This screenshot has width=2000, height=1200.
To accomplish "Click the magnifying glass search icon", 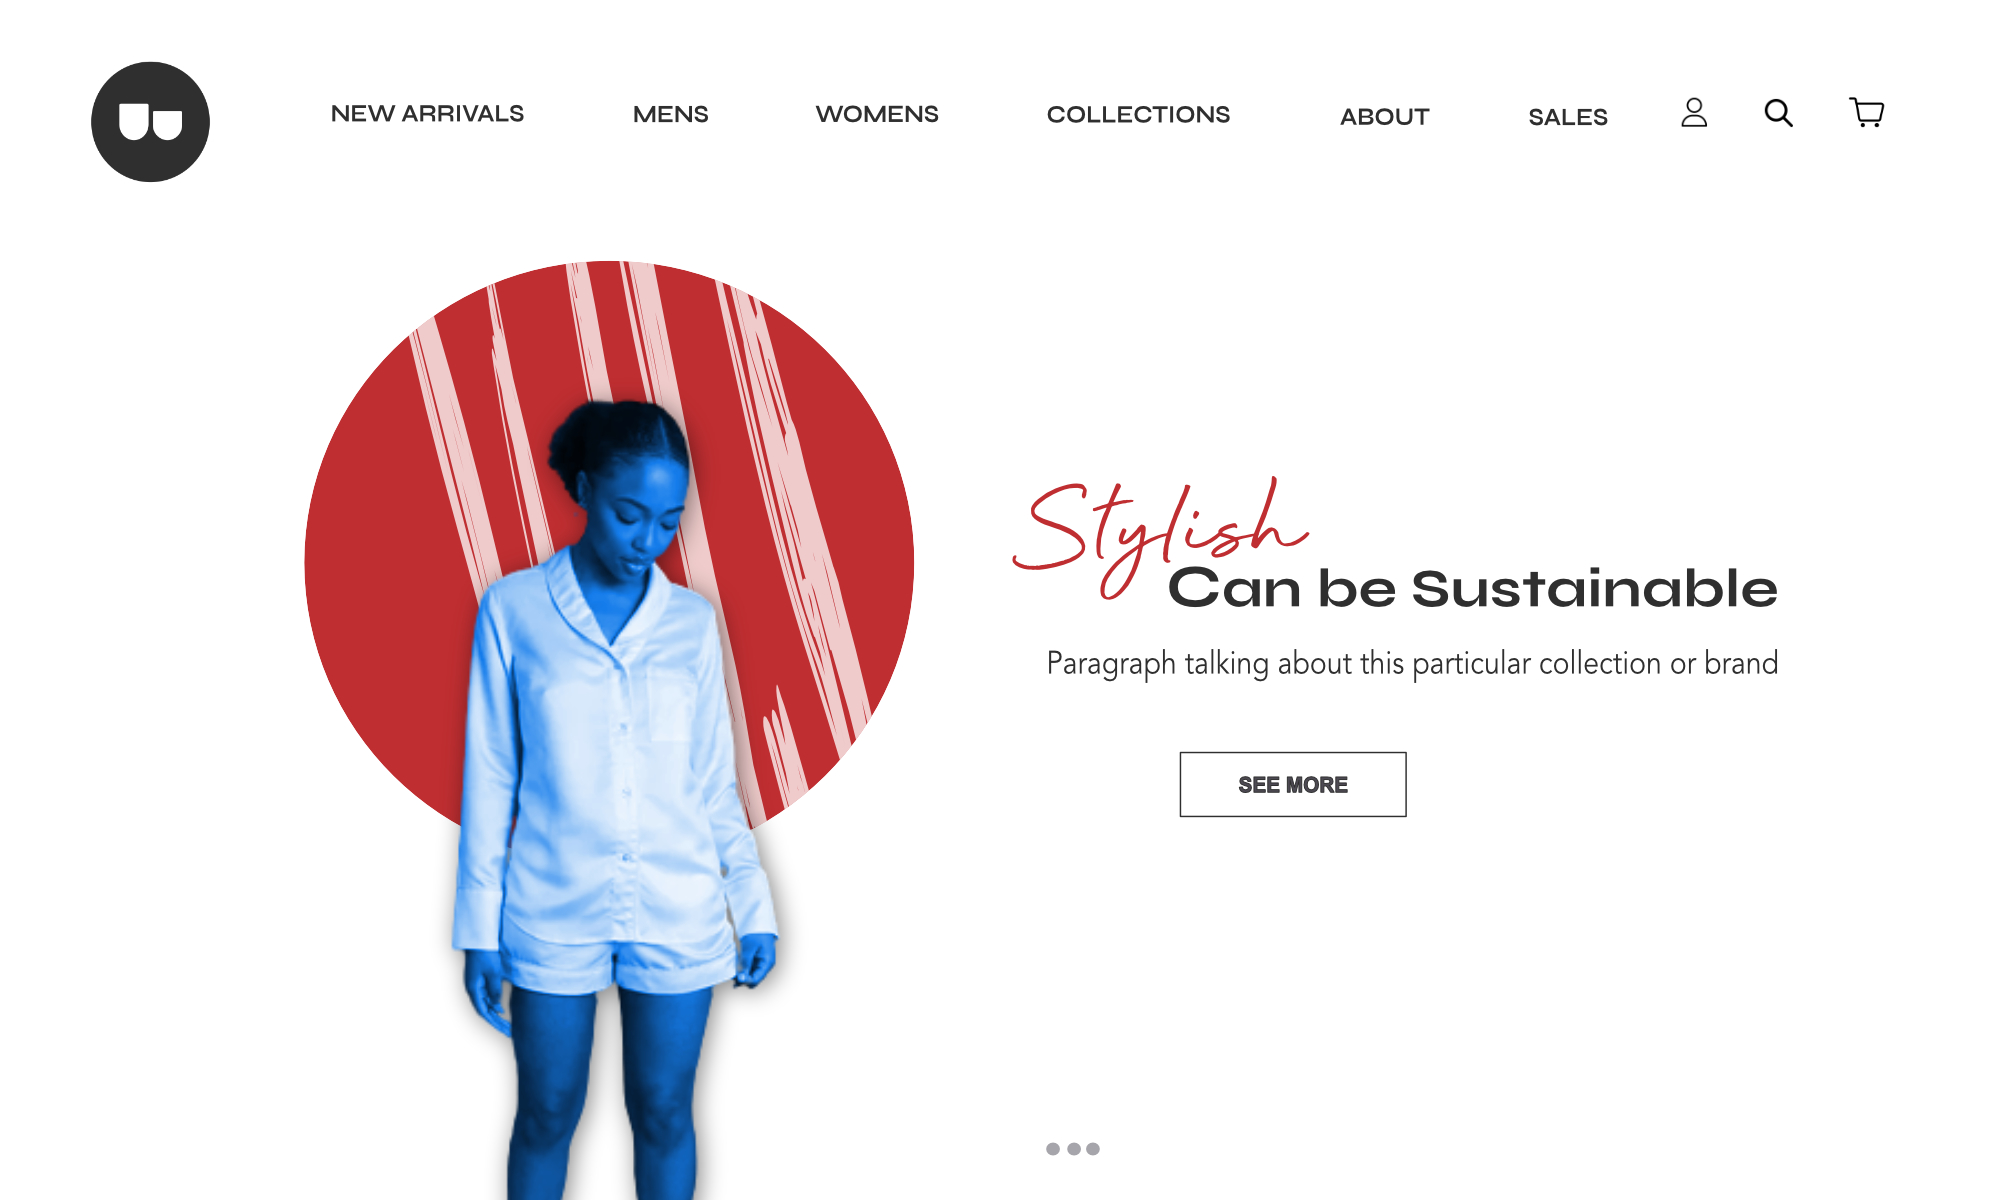I will tap(1778, 113).
